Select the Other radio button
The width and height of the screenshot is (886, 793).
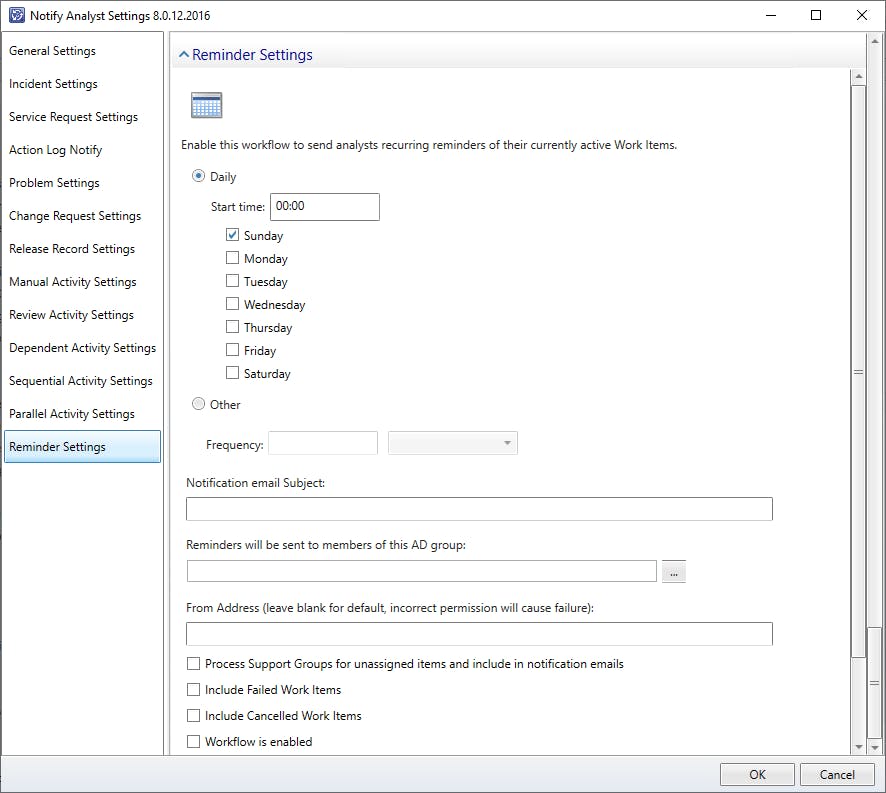point(197,405)
